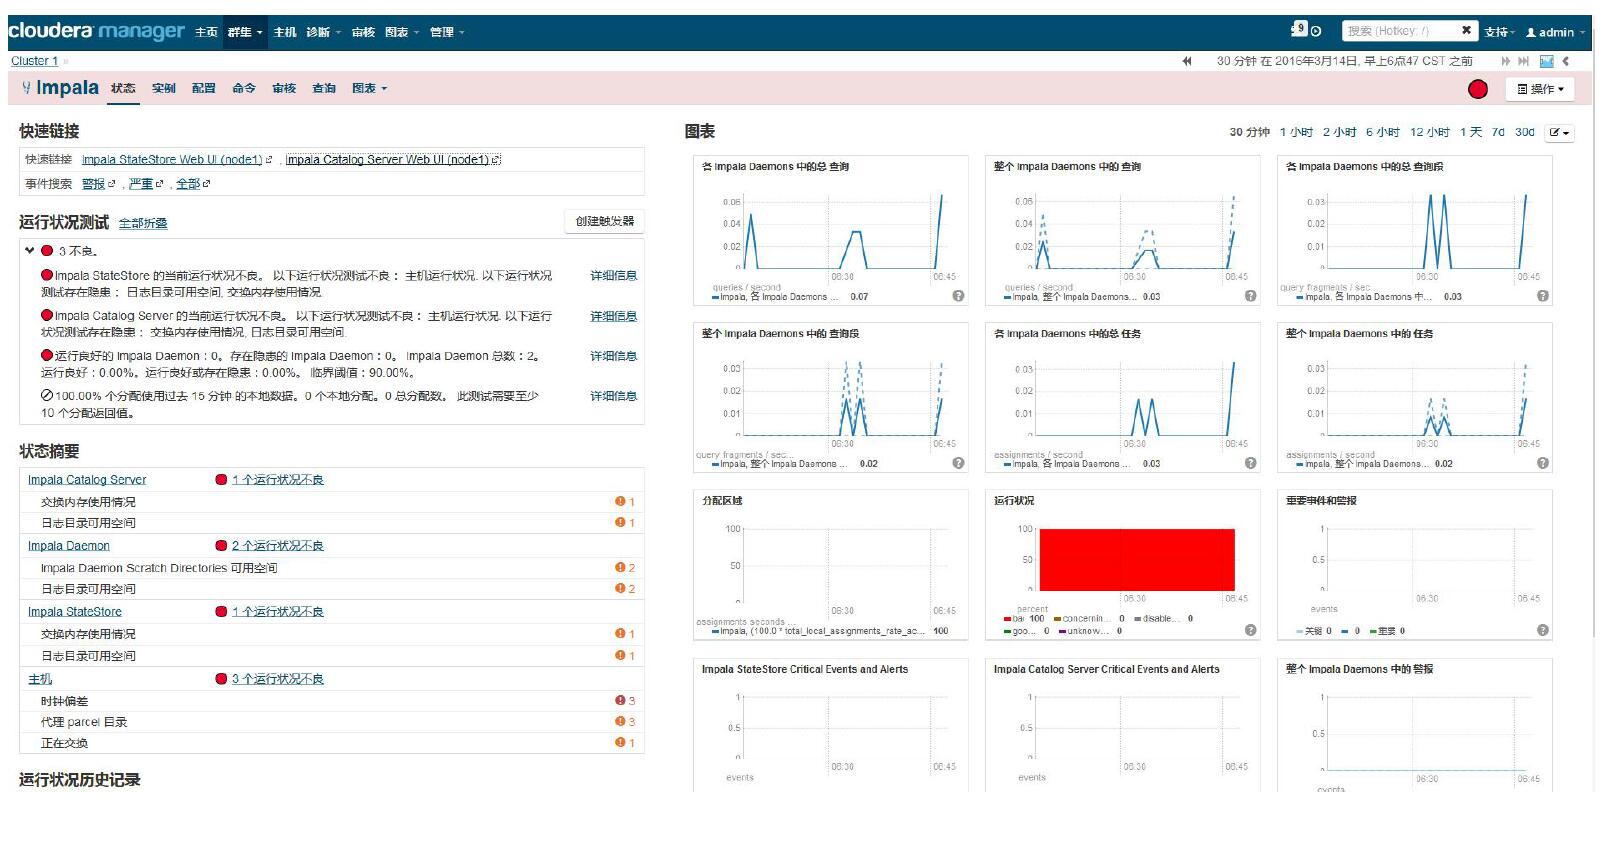Open the 分配区域 chart title
1608x845 pixels.
pyautogui.click(x=722, y=501)
